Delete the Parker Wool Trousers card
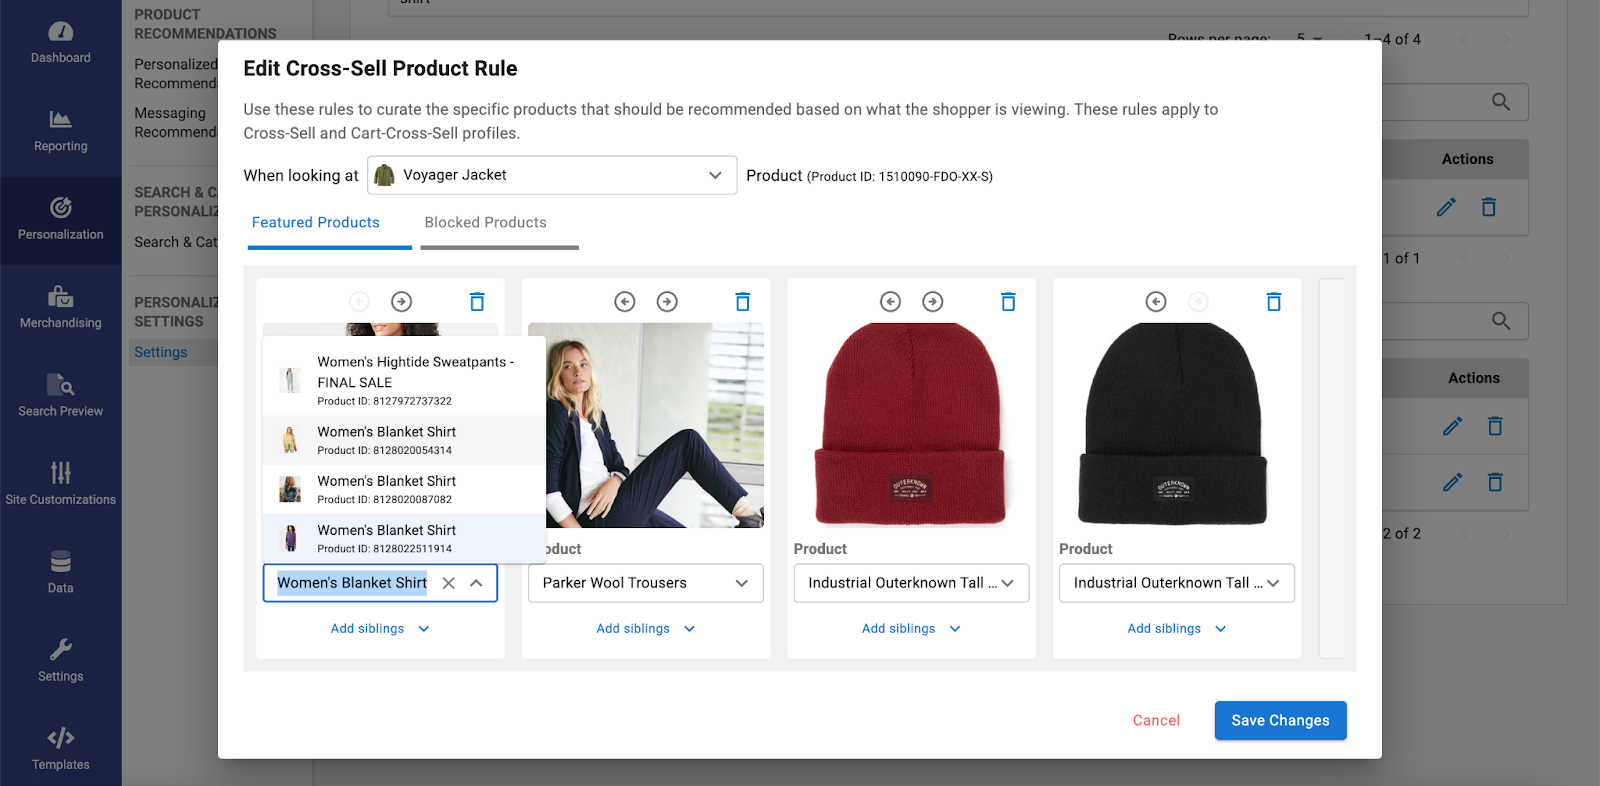Image resolution: width=1600 pixels, height=786 pixels. click(743, 301)
